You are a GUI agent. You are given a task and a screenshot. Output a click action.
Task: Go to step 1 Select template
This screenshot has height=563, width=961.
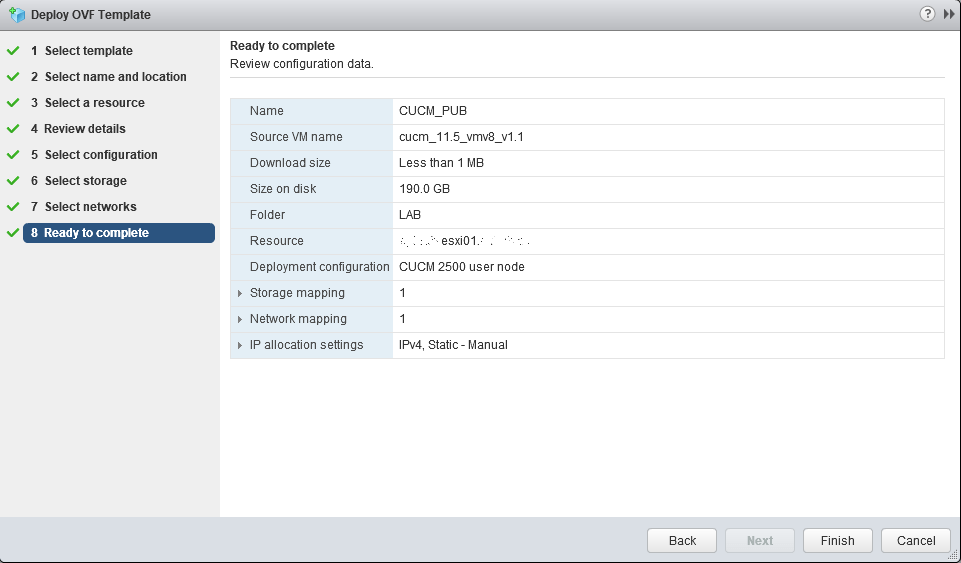82,51
